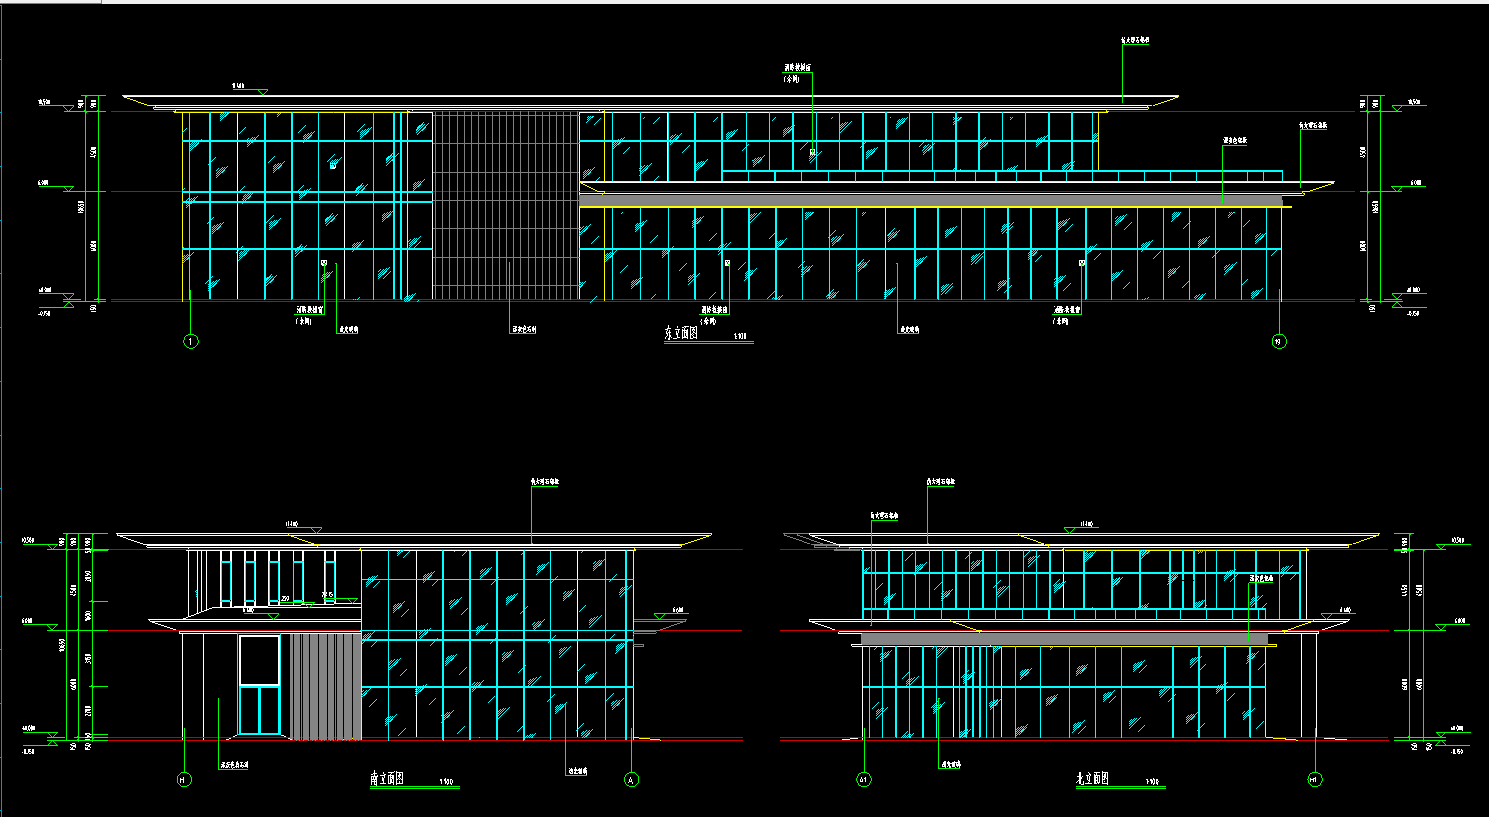The width and height of the screenshot is (1489, 817).
Task: Click axis bubble 1 under east elevation
Action: pyautogui.click(x=191, y=341)
